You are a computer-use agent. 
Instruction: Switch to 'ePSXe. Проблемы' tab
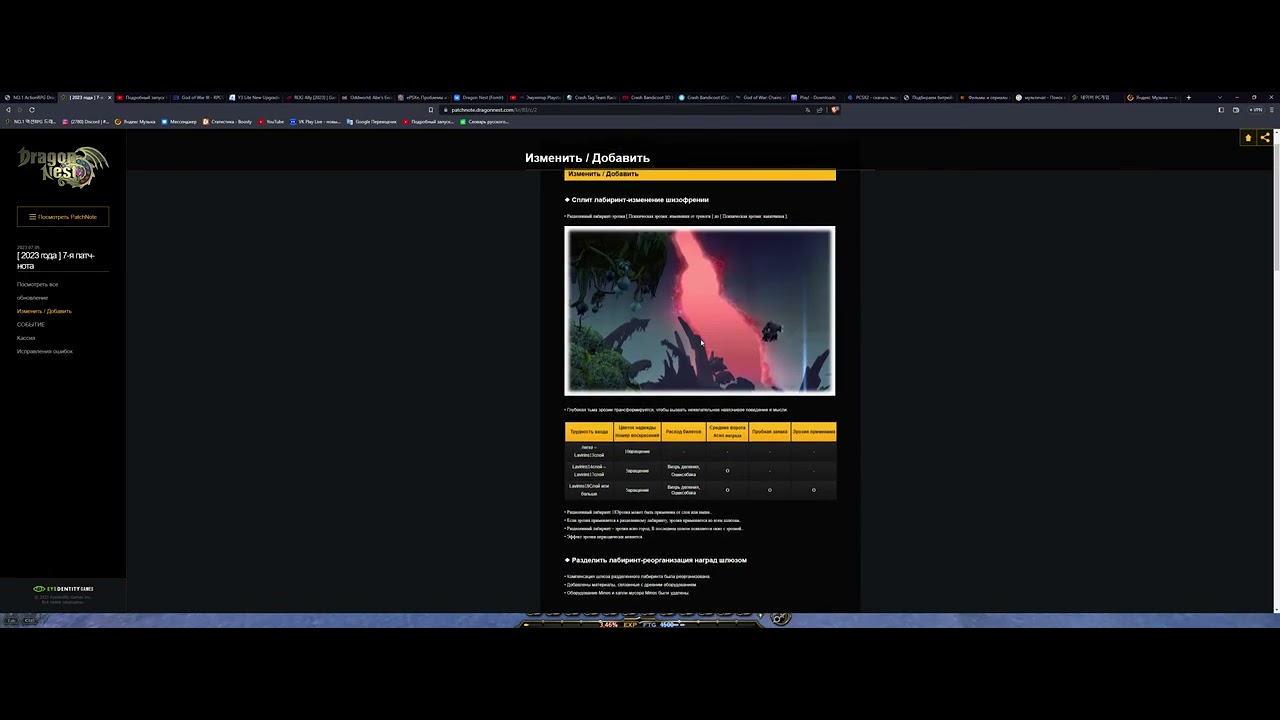(423, 98)
